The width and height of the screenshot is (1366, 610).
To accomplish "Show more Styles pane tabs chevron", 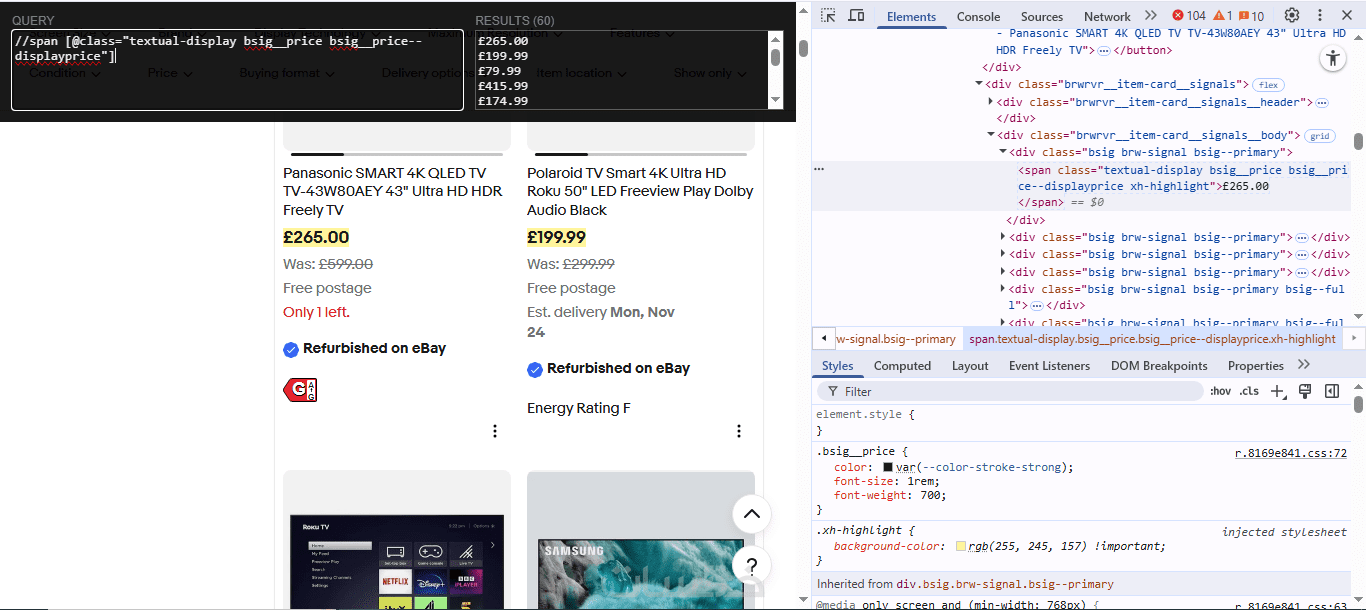I will pyautogui.click(x=1304, y=365).
